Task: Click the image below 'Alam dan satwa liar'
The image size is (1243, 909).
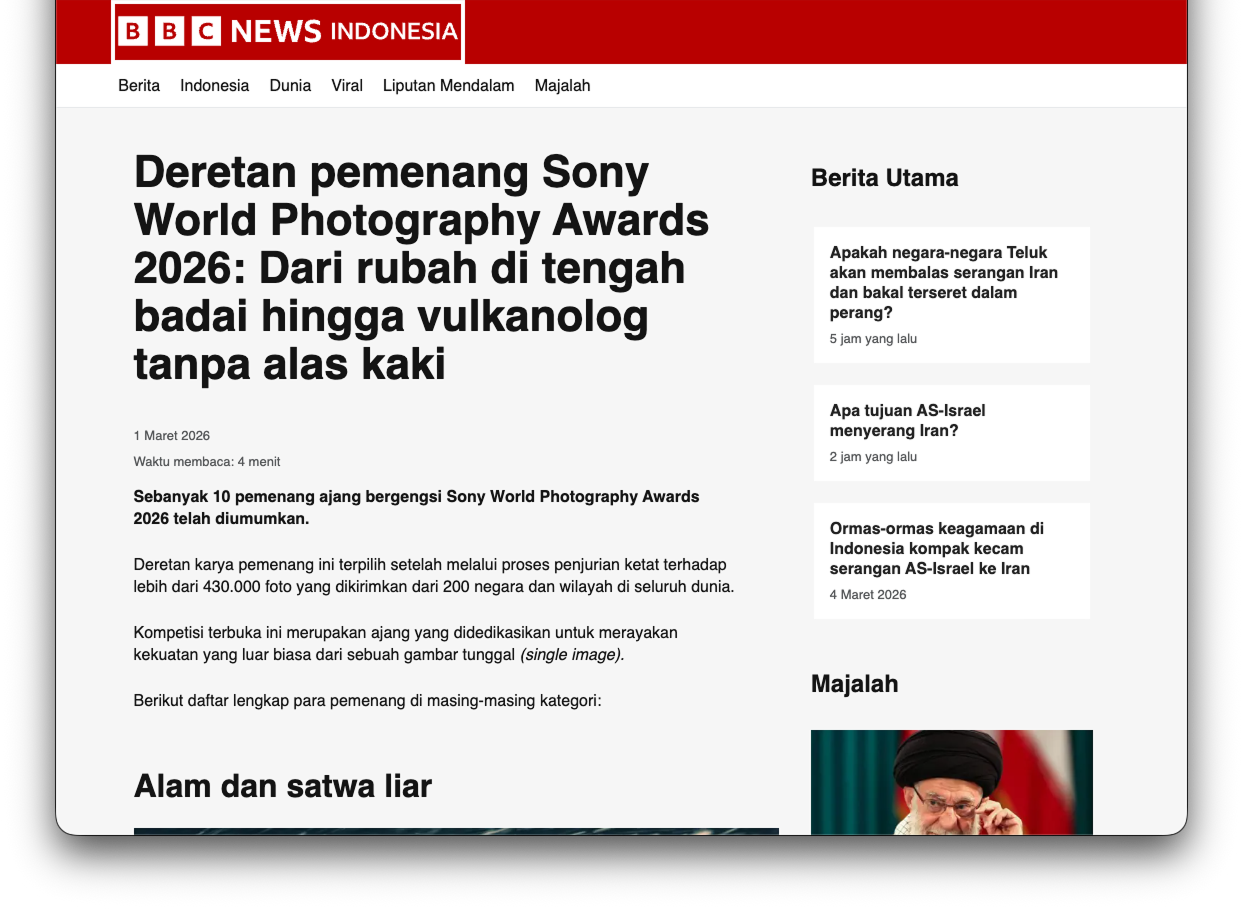Action: 456,830
